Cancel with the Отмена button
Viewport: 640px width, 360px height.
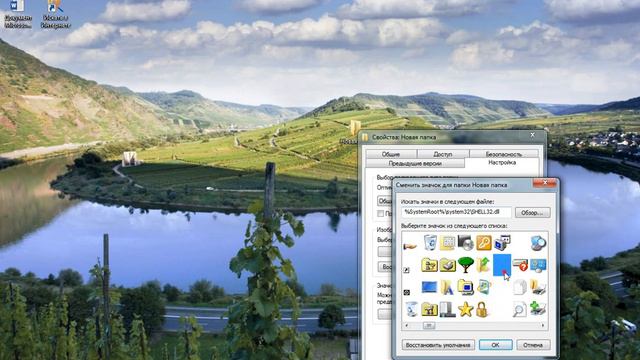pos(533,345)
